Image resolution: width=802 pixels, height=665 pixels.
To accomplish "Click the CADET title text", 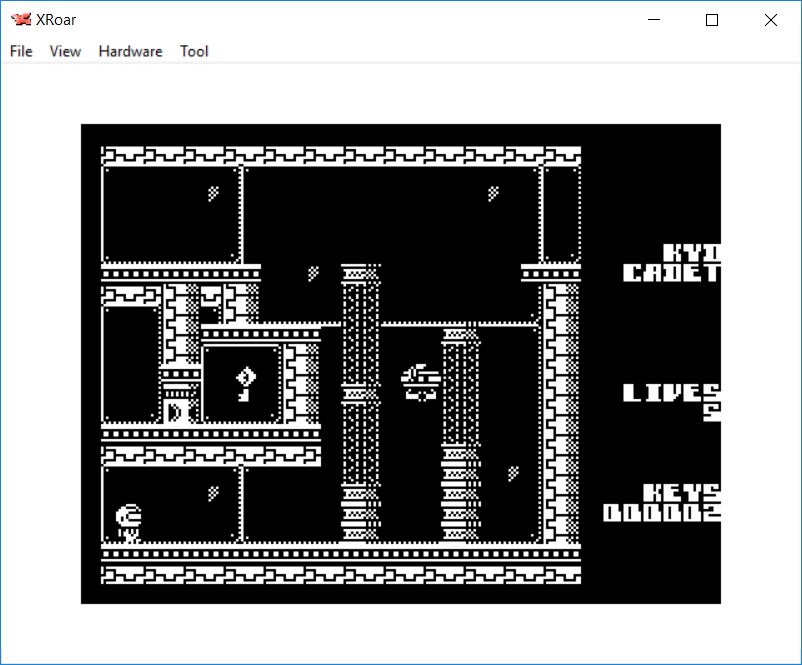I will pos(670,273).
